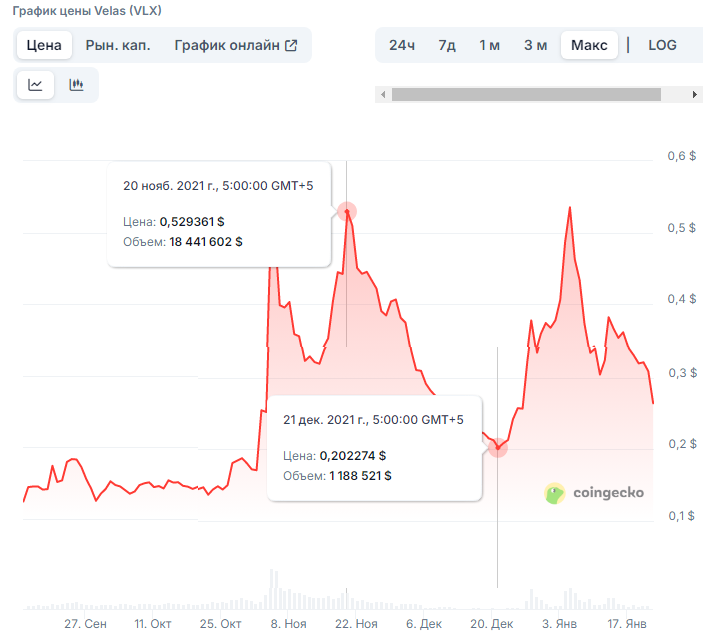Select the Цена tab
720x638 pixels.
pyautogui.click(x=44, y=45)
